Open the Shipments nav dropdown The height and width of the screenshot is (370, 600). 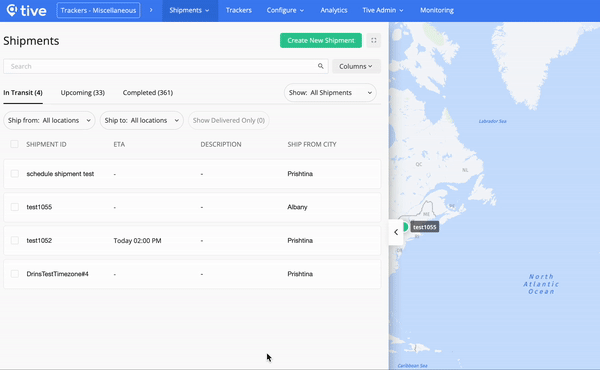190,10
